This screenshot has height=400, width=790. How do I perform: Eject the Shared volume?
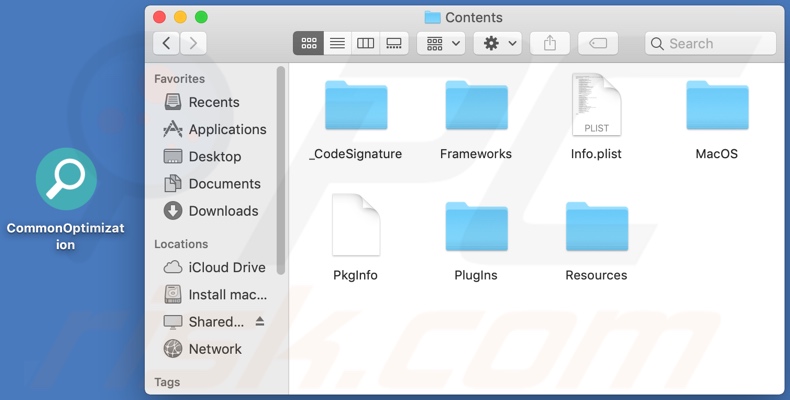tap(260, 322)
